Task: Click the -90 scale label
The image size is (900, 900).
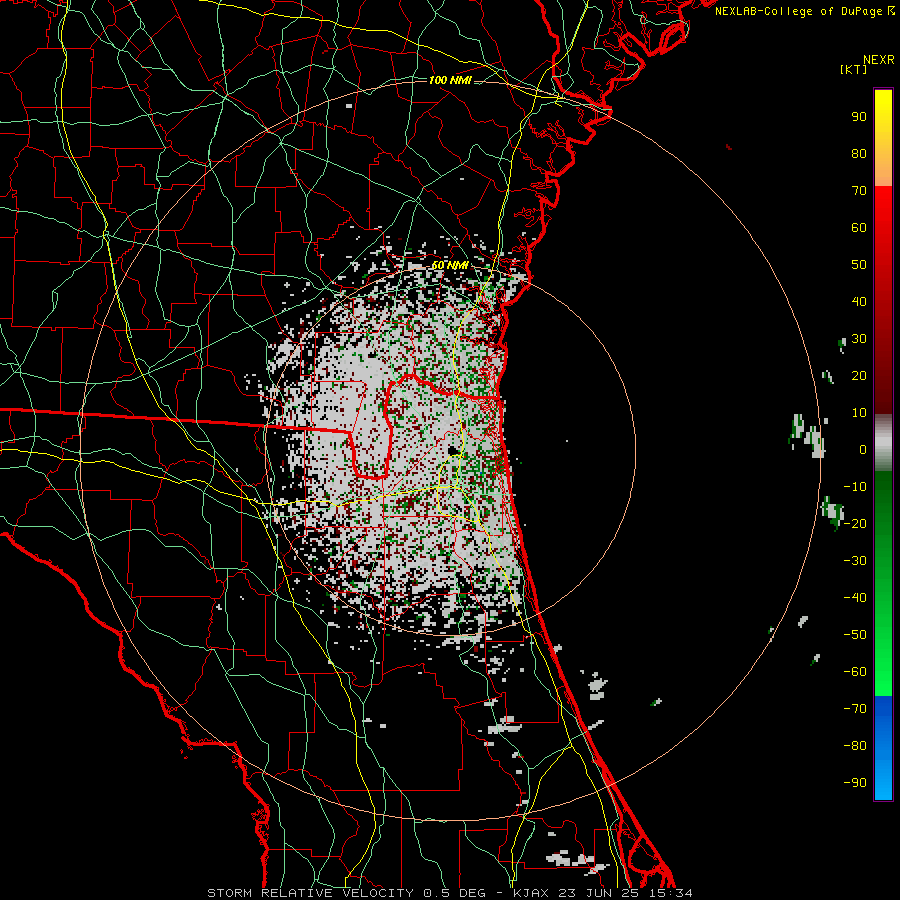Action: pos(855,783)
